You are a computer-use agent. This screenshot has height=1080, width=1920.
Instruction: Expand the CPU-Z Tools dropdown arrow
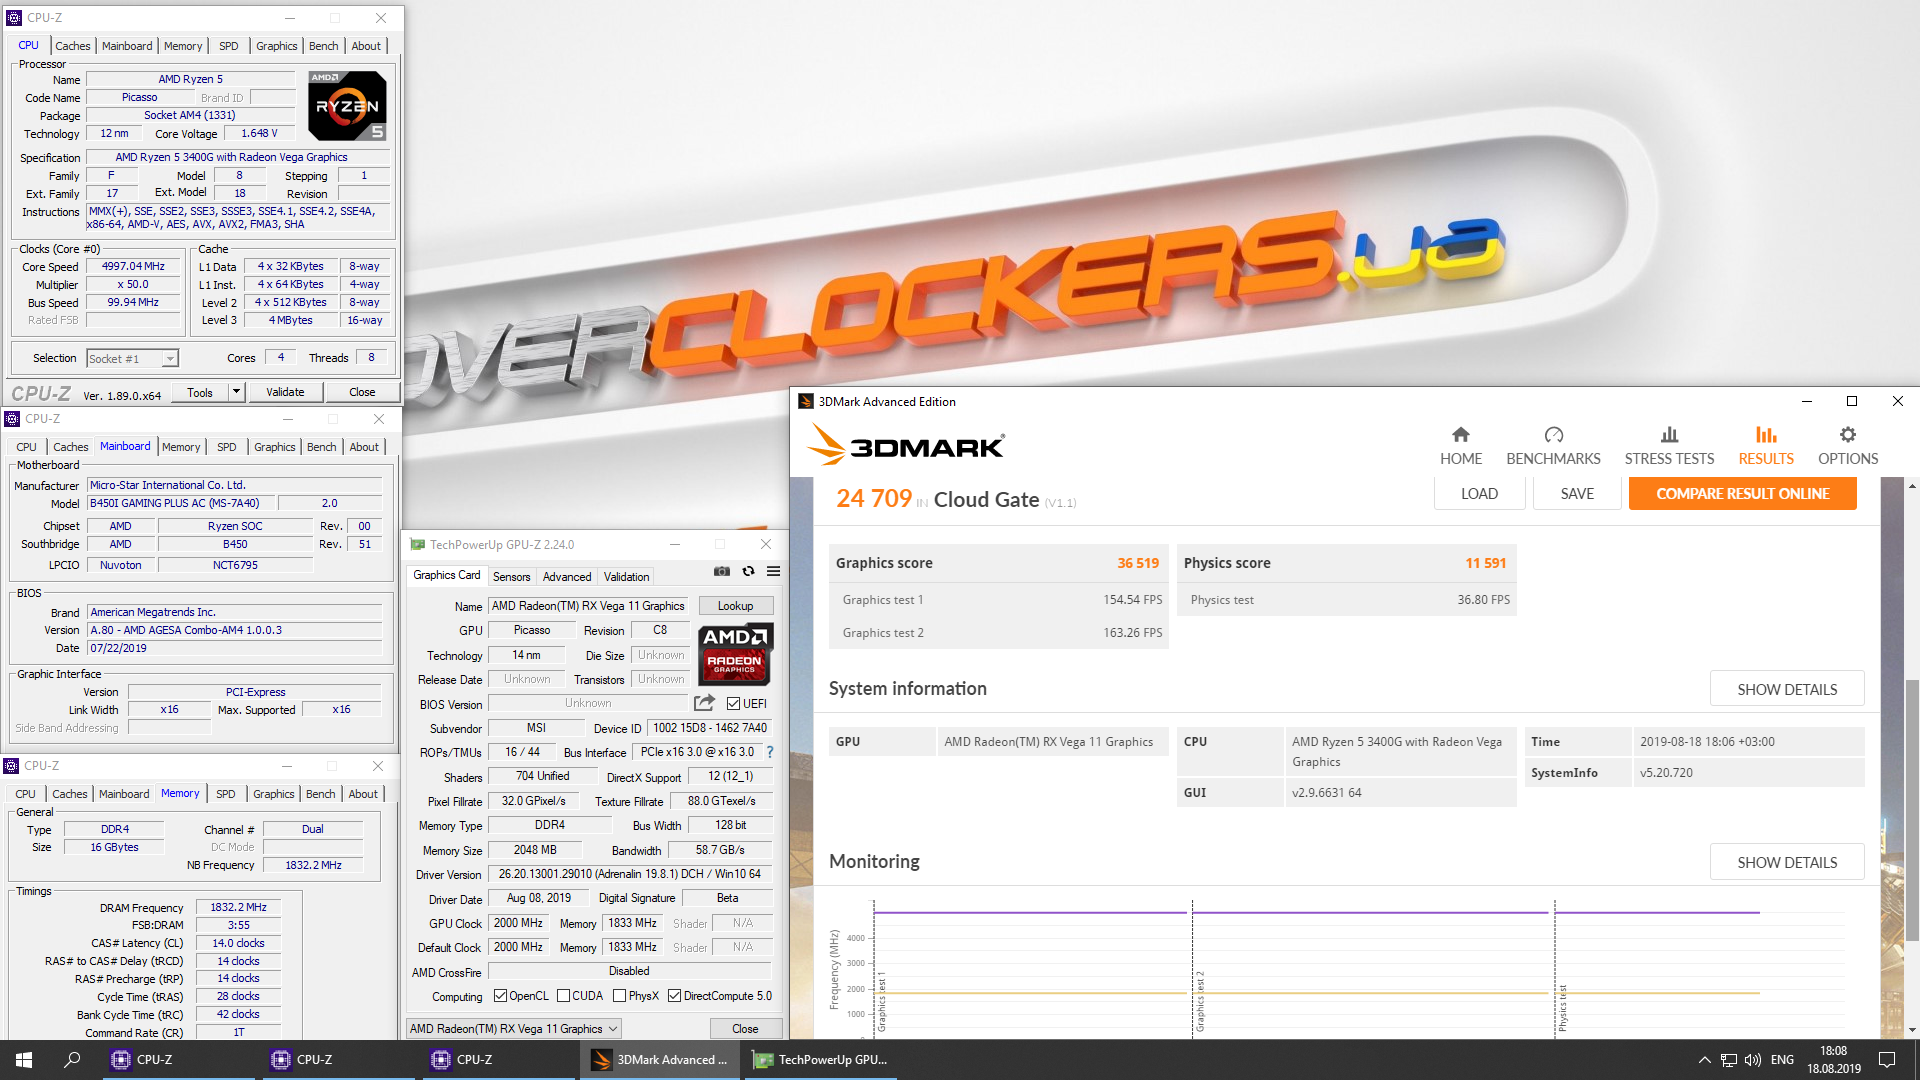point(237,392)
